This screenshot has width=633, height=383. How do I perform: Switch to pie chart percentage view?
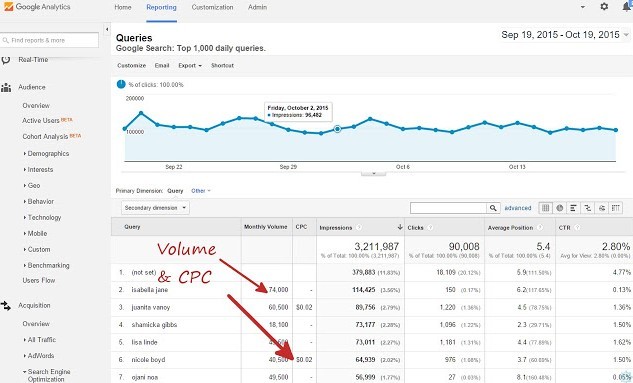tap(560, 208)
